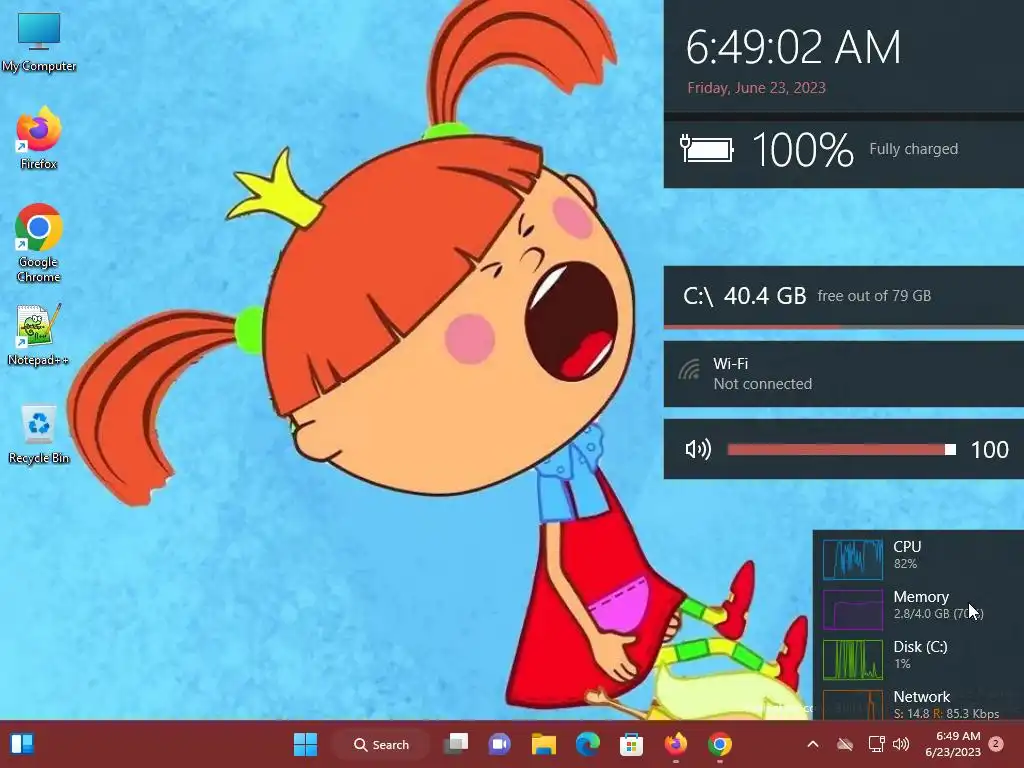Screen dimensions: 1024x768
Task: Click the Fully charged battery status text
Action: [x=914, y=149]
